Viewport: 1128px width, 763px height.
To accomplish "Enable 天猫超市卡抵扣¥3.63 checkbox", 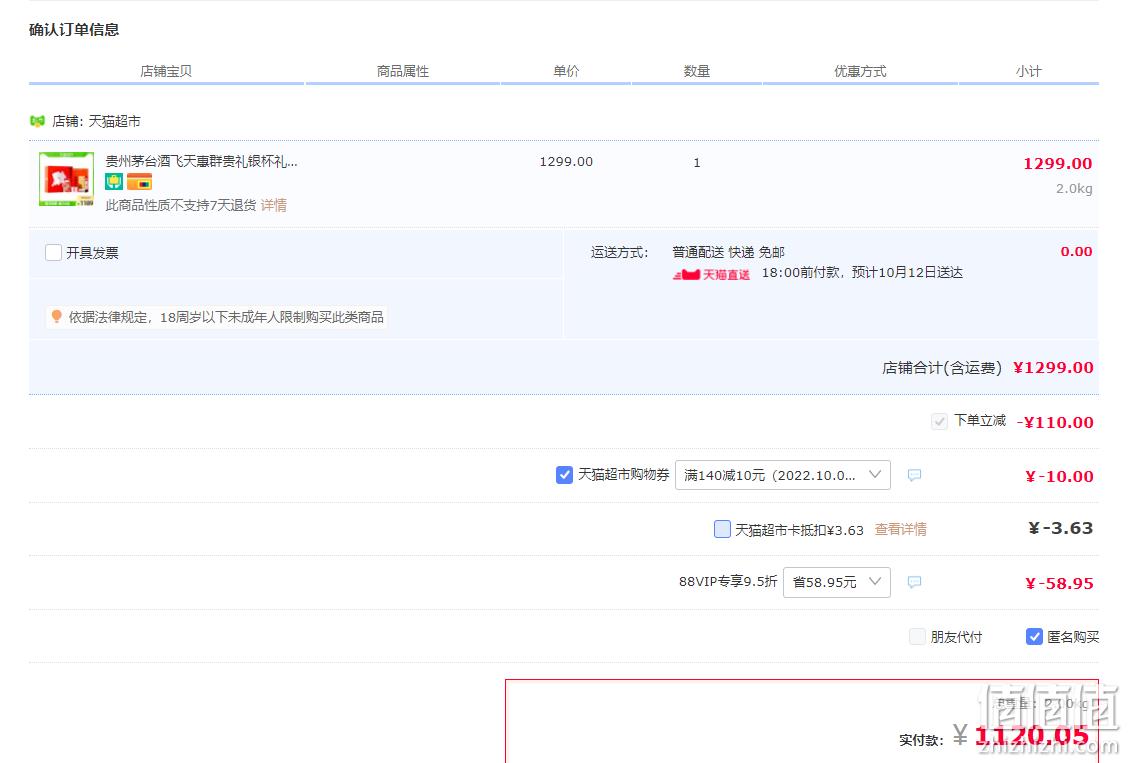I will (x=722, y=529).
